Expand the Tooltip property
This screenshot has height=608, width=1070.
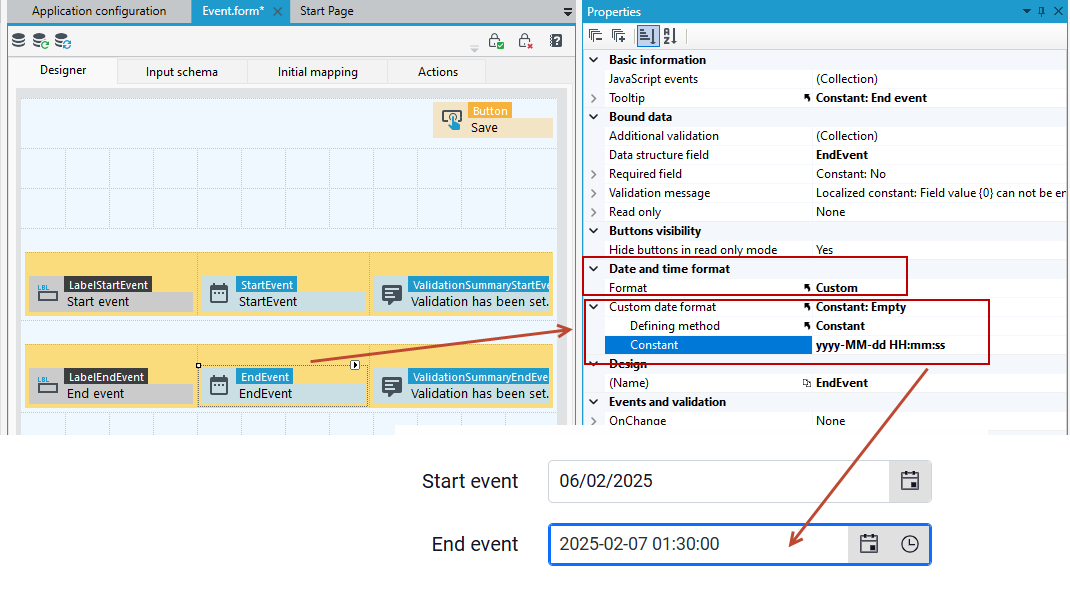tap(594, 98)
